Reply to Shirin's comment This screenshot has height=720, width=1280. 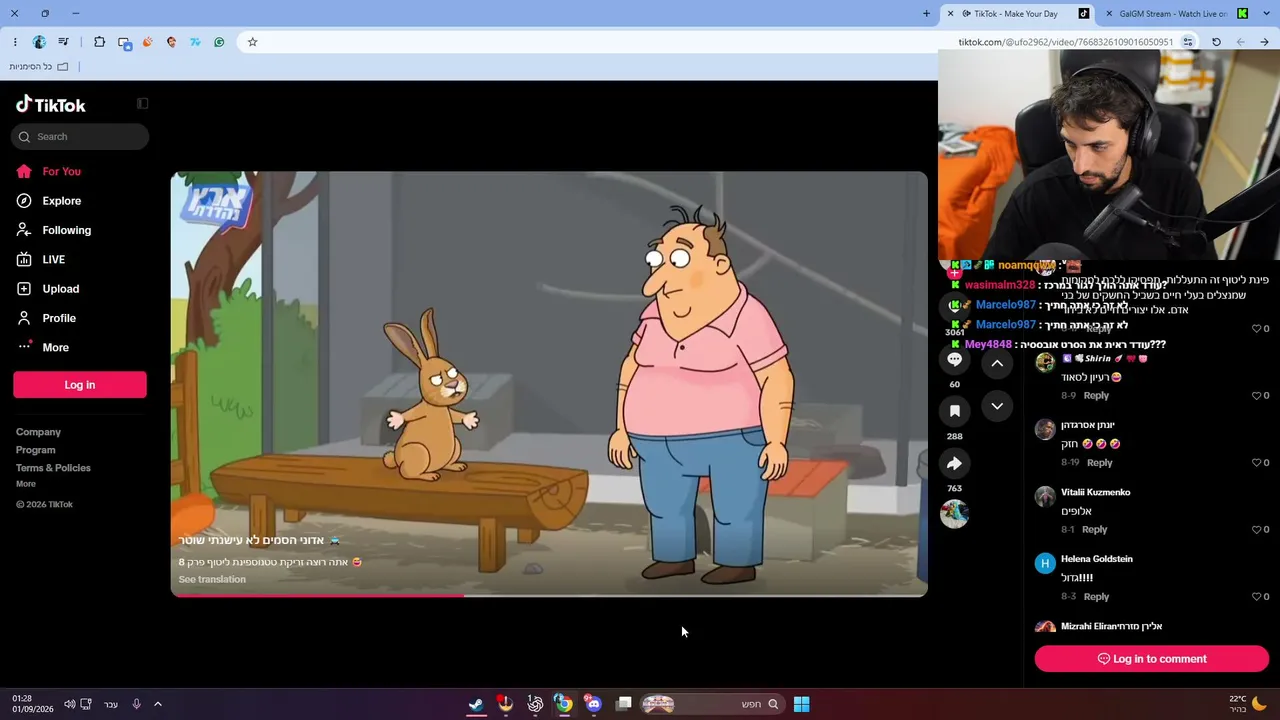point(1096,396)
